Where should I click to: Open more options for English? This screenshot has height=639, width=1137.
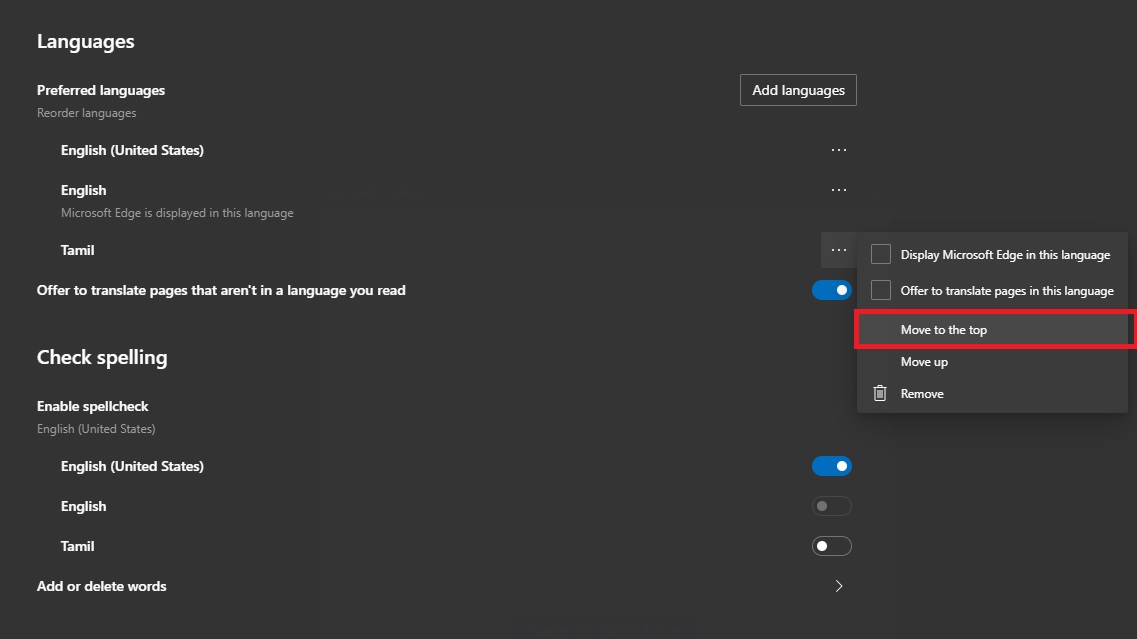(x=838, y=190)
